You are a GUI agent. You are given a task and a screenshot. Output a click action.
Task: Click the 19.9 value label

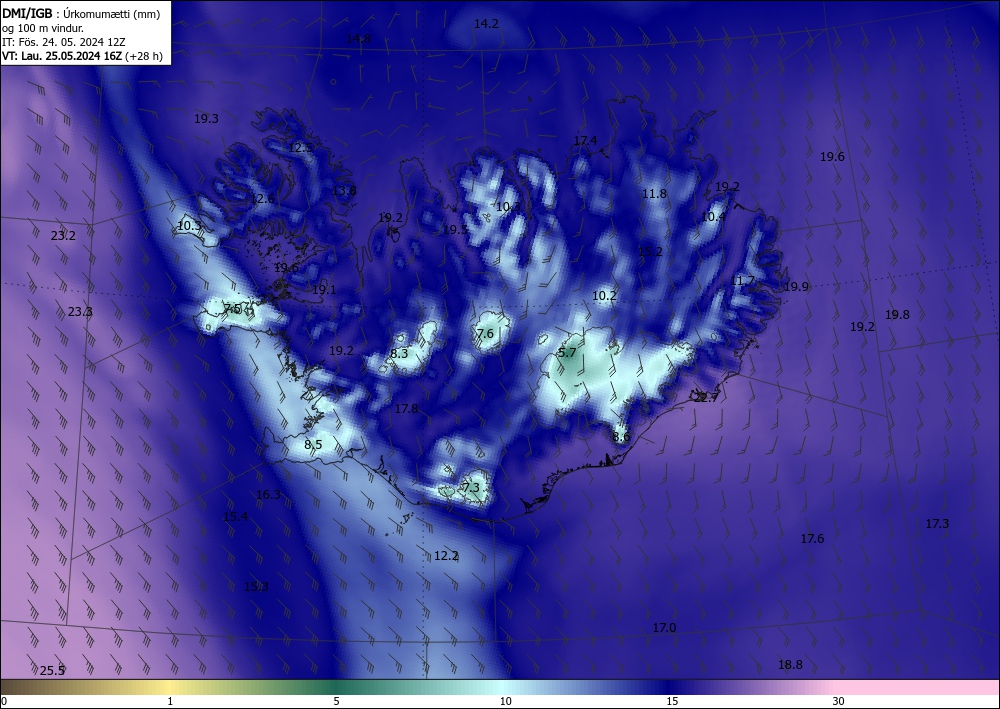(x=796, y=287)
